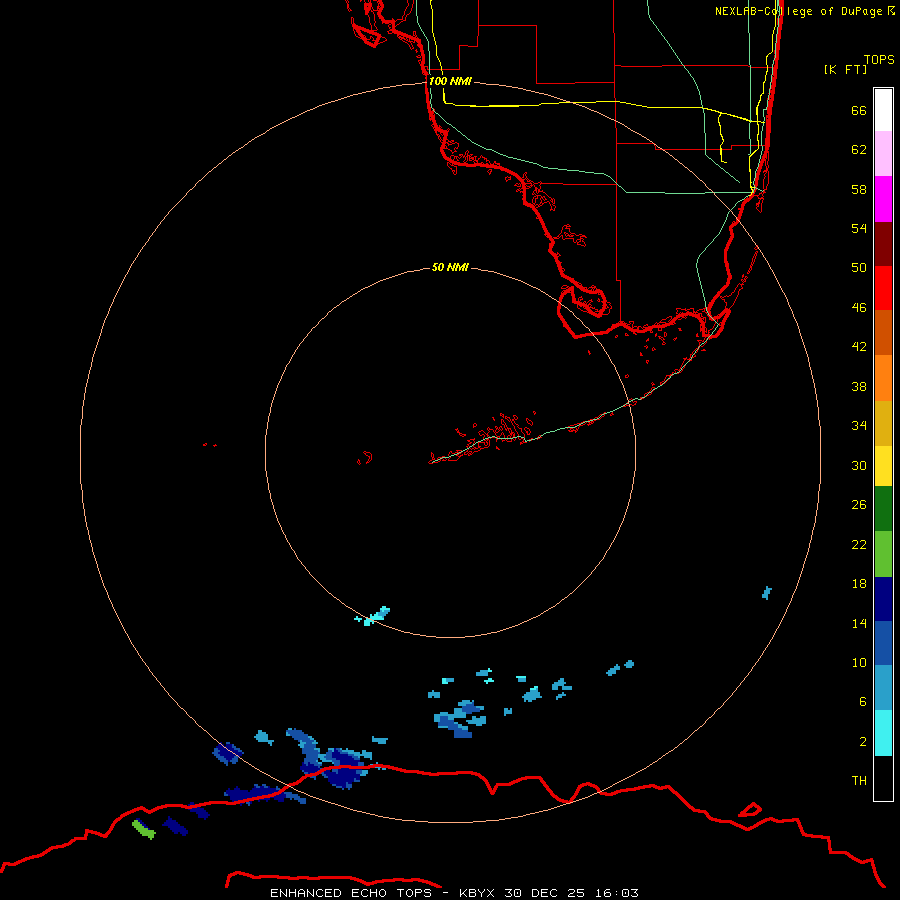This screenshot has width=900, height=900.
Task: Click the legend value "2"
Action: (x=863, y=742)
